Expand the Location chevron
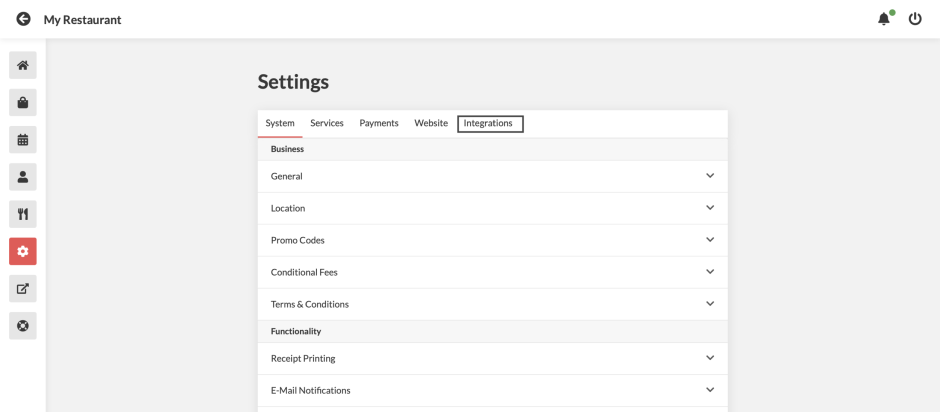 [x=710, y=207]
